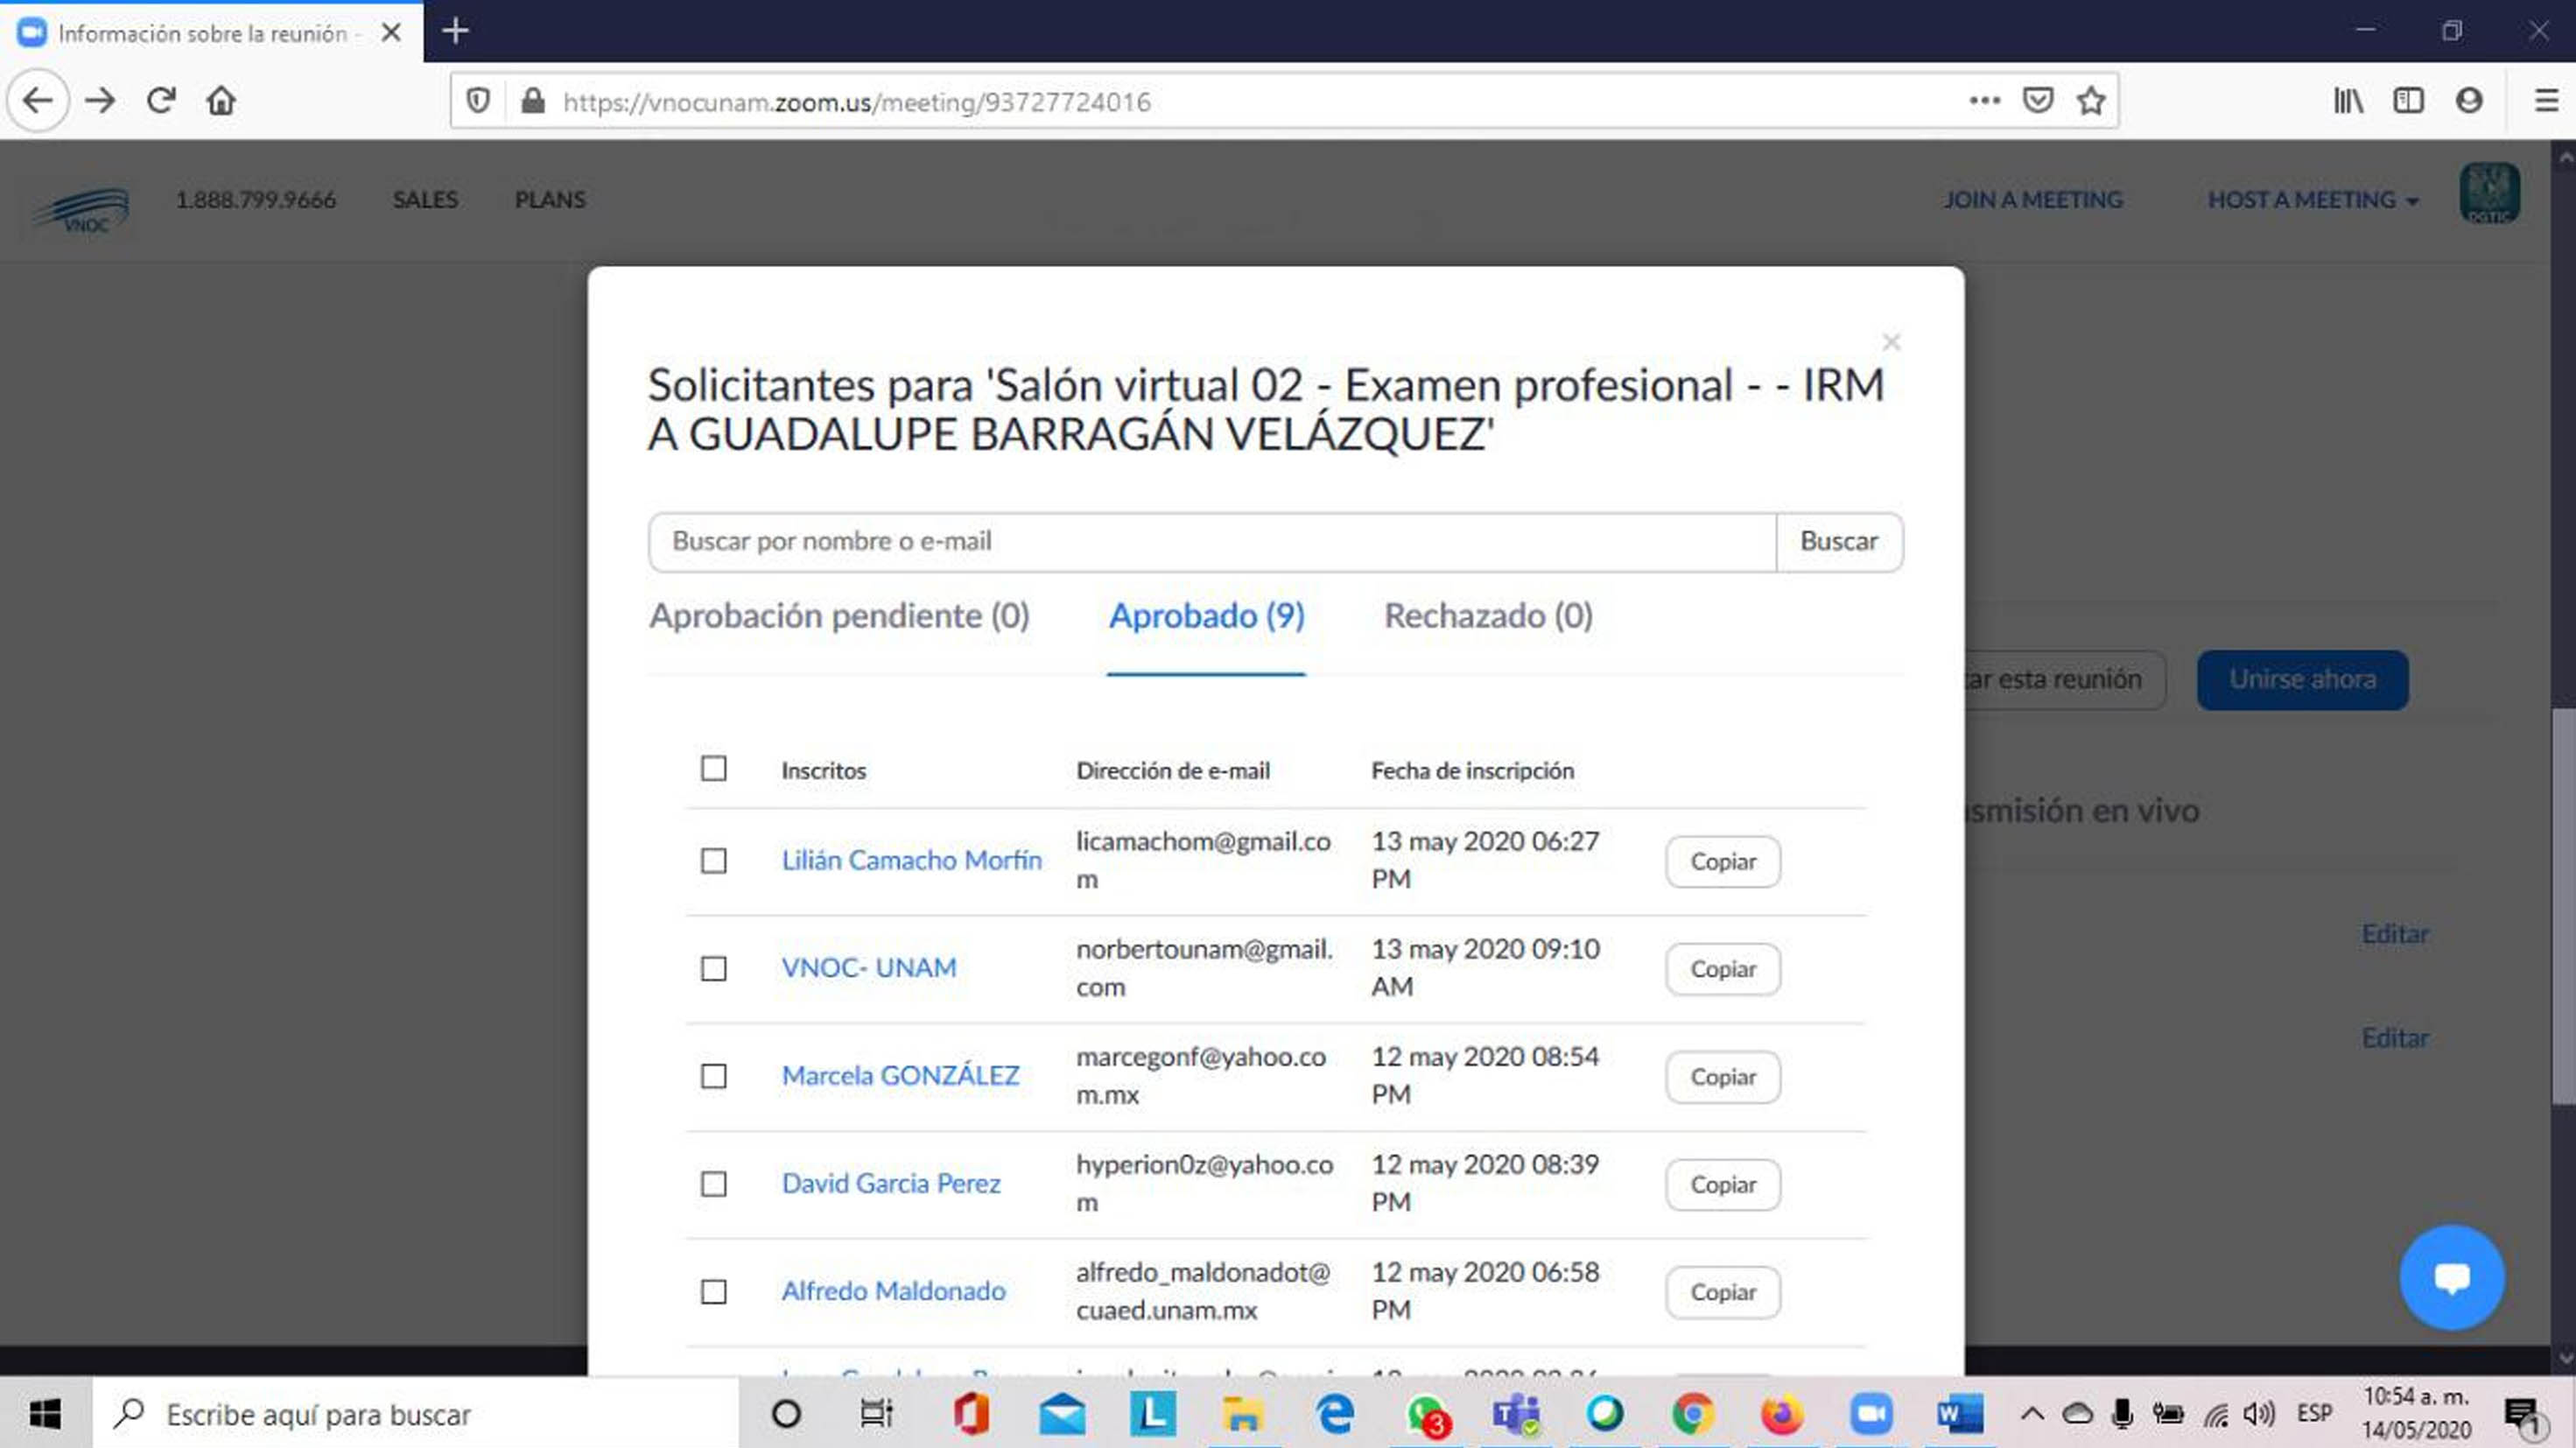Open a new browser tab

pyautogui.click(x=455, y=31)
